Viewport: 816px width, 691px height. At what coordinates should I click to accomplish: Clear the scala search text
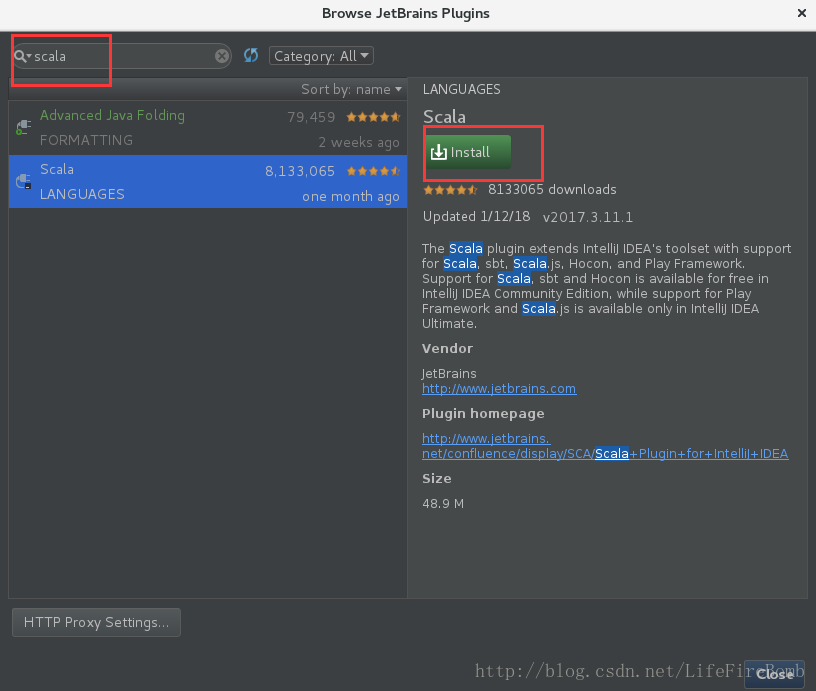click(x=222, y=56)
